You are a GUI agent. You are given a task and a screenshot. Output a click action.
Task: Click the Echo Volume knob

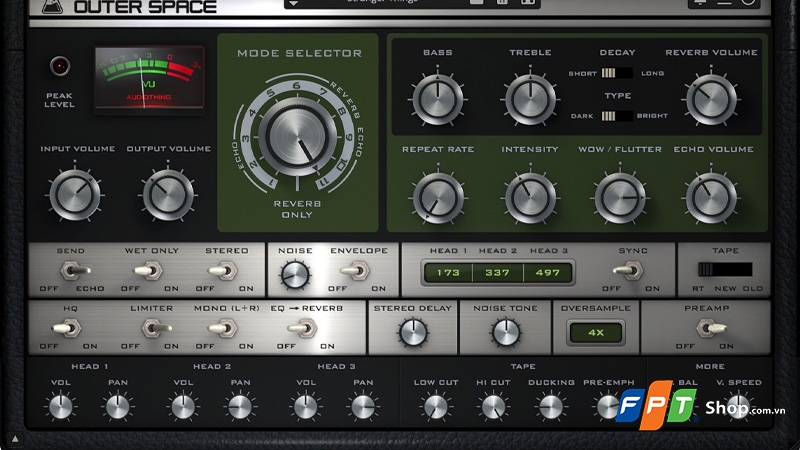coord(711,198)
